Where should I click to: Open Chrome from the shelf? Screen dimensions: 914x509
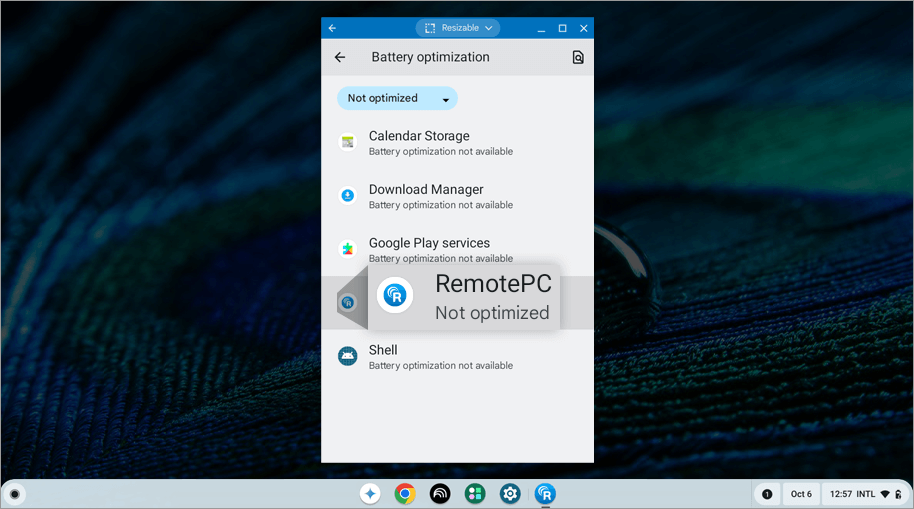pyautogui.click(x=405, y=493)
